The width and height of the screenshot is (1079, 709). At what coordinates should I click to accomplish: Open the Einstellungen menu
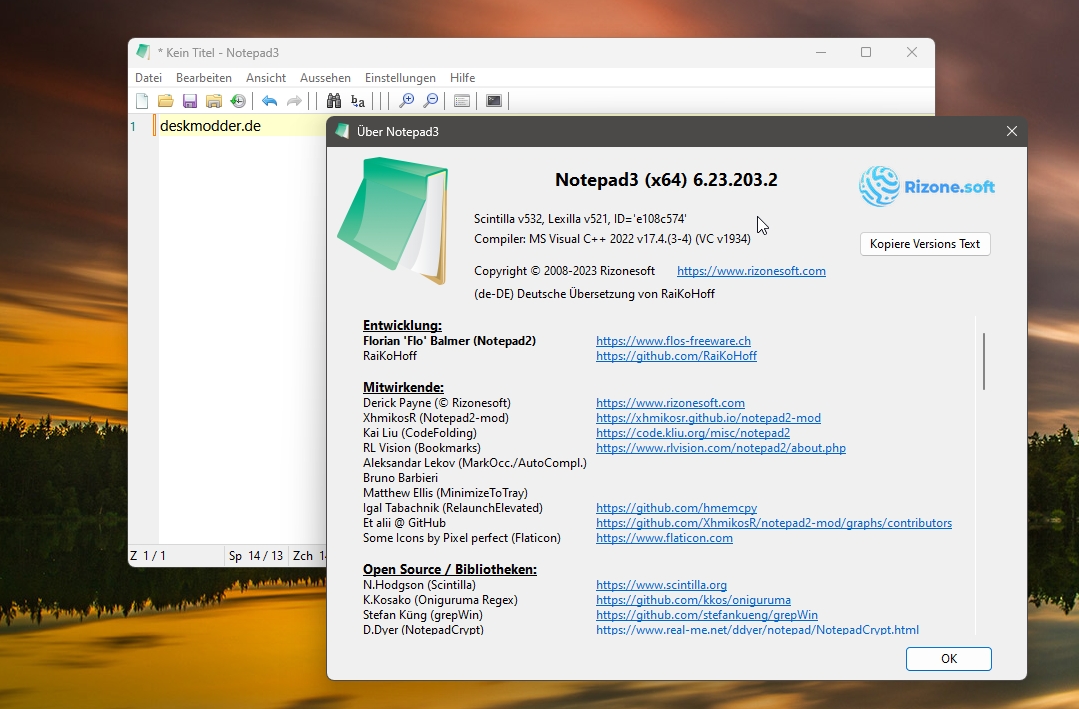400,78
